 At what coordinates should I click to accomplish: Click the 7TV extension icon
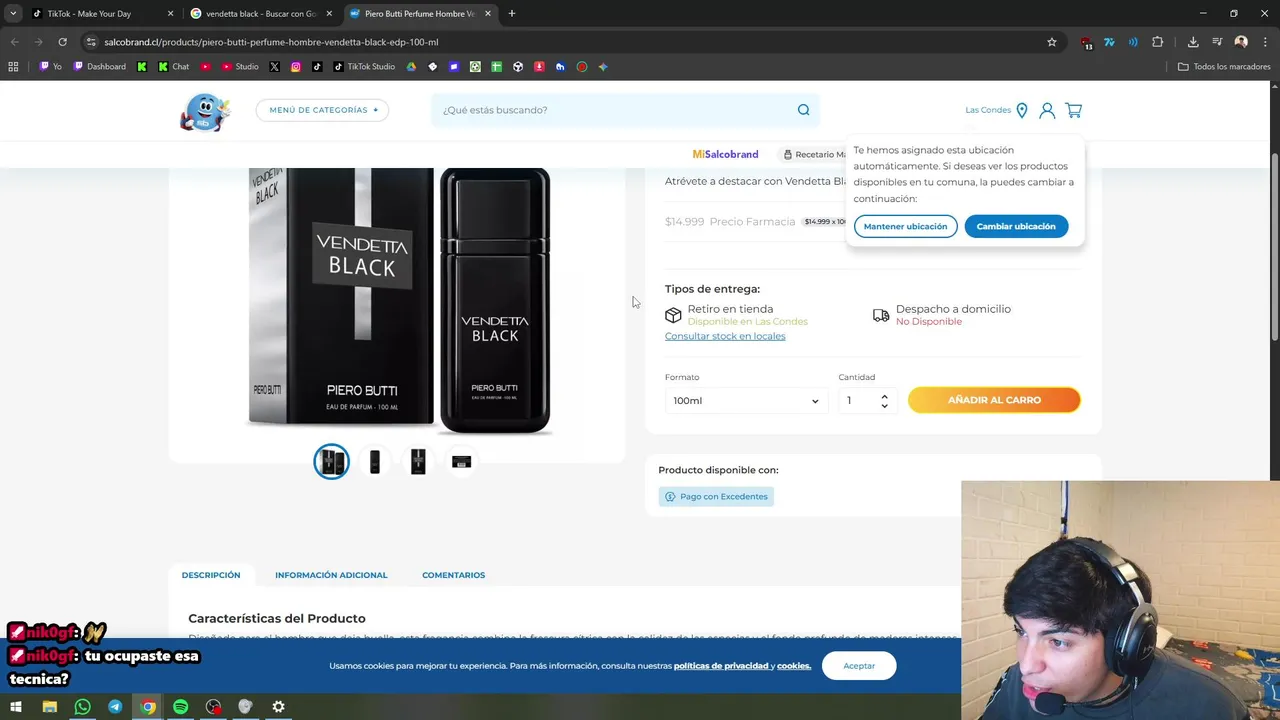click(1109, 42)
